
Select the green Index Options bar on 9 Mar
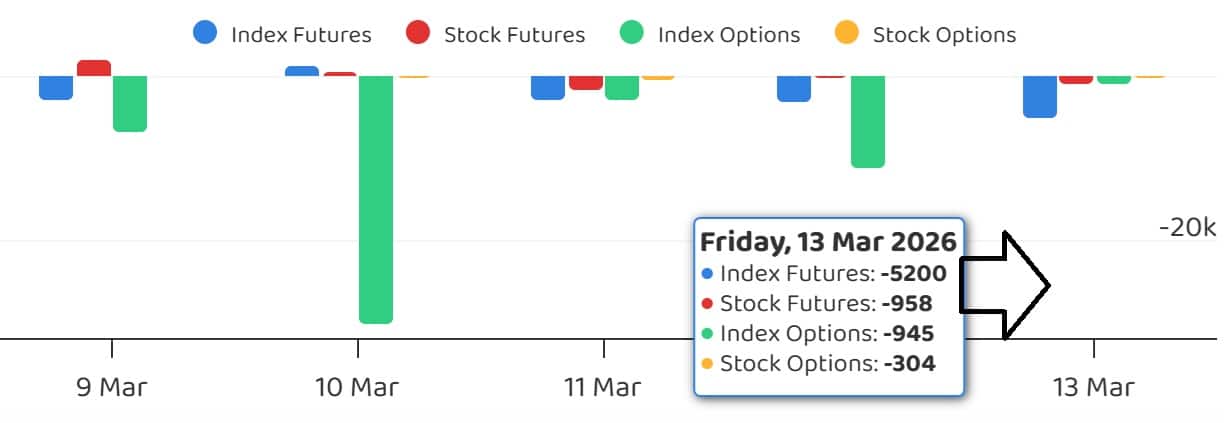tap(130, 103)
